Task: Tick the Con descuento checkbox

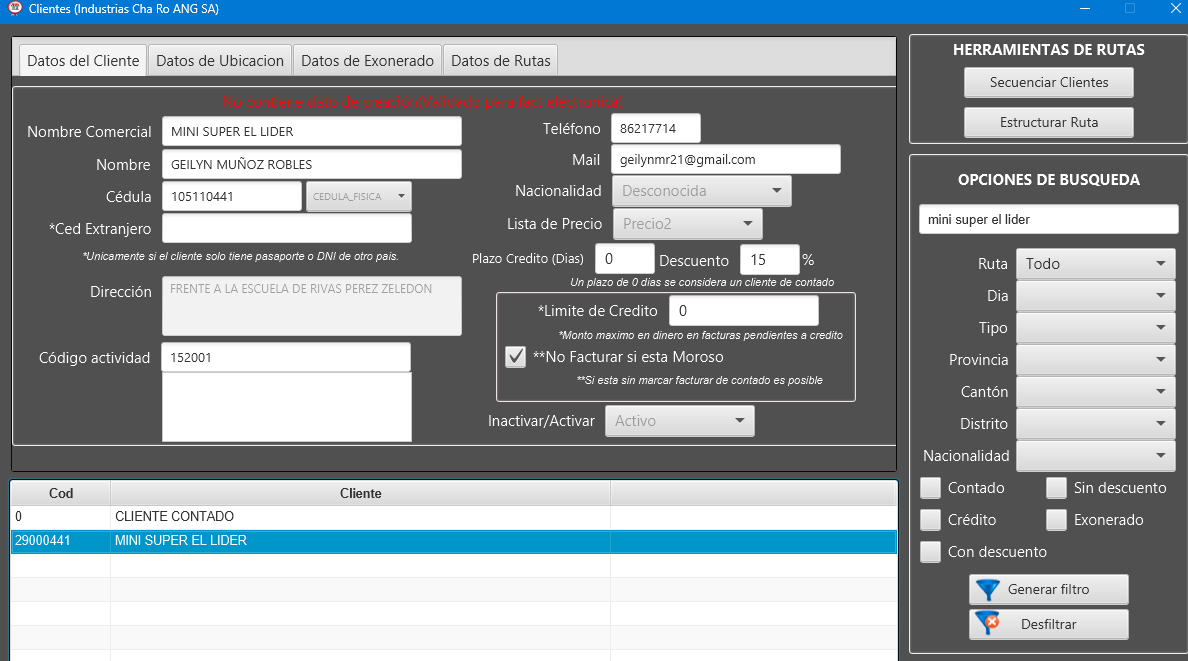Action: [931, 552]
